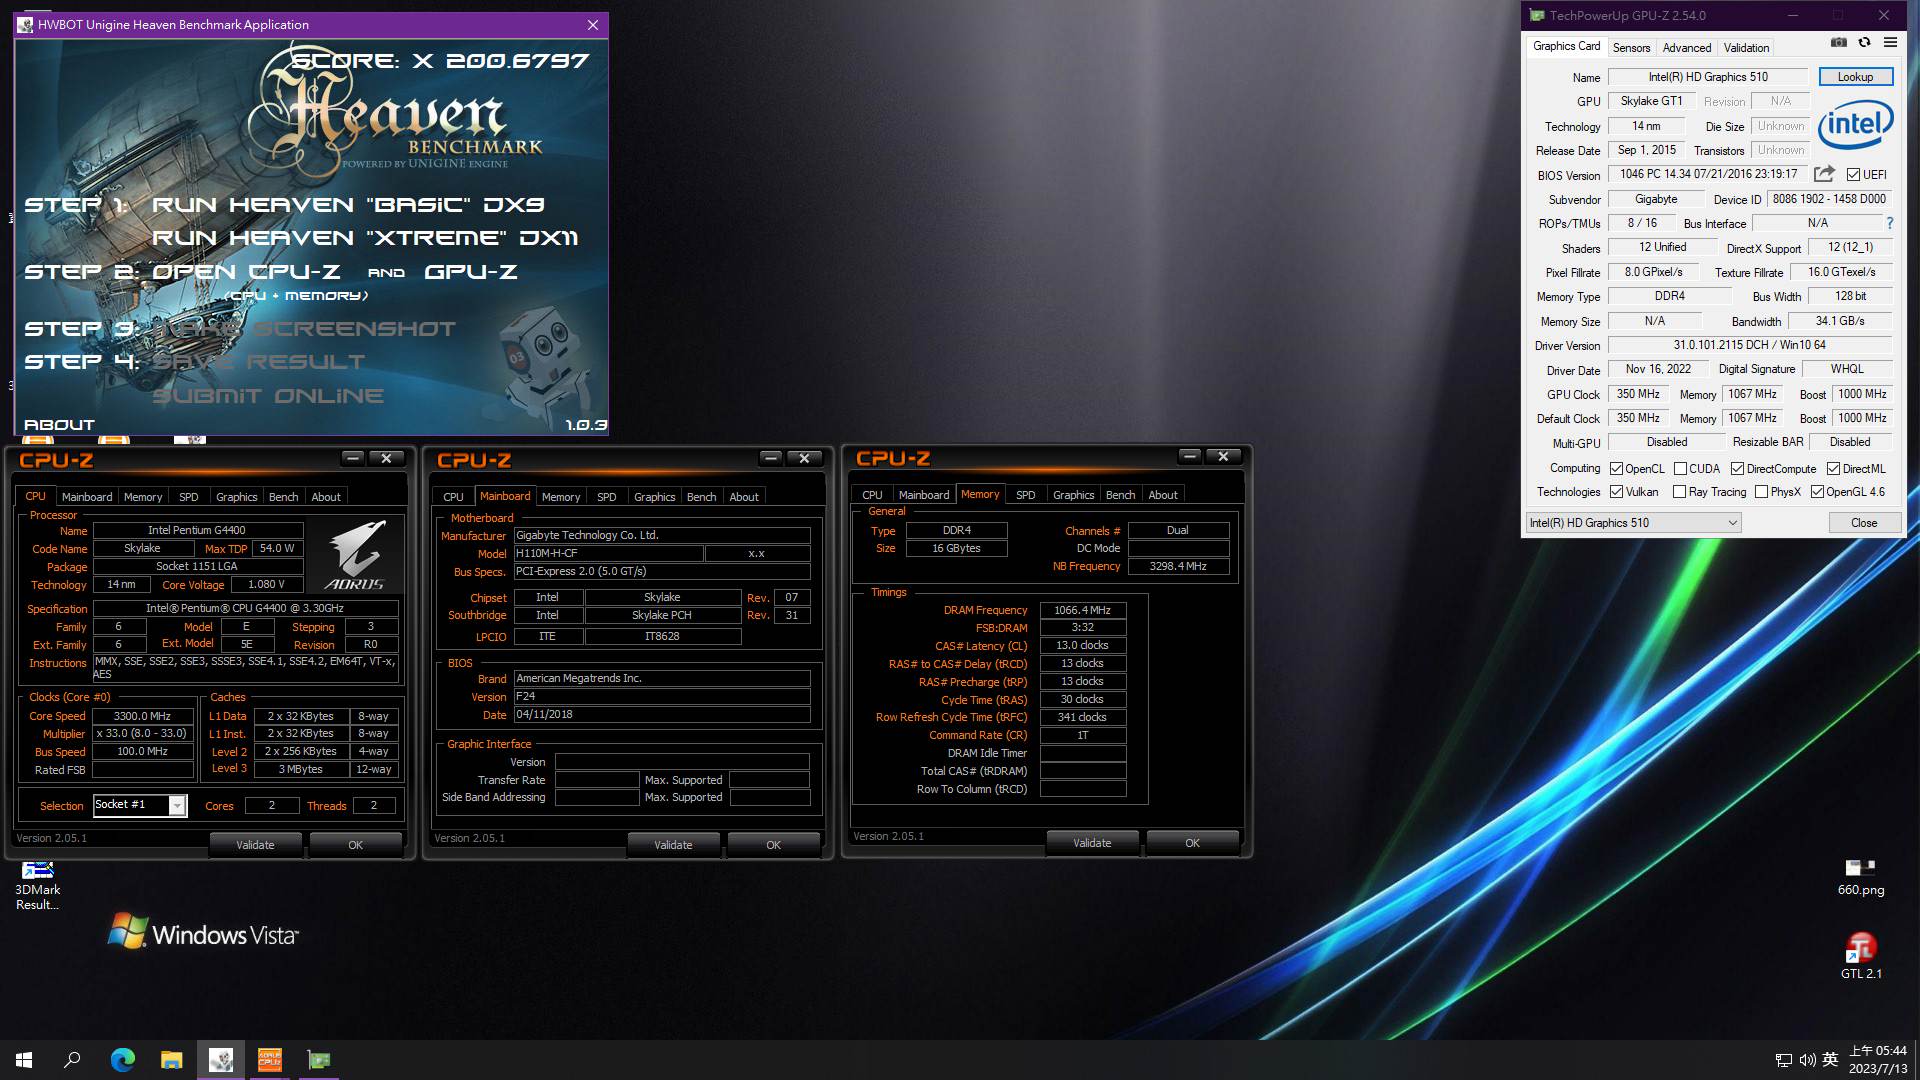Click Submit Online in HWBOT app
Screen dimensions: 1920x1080
(x=268, y=396)
